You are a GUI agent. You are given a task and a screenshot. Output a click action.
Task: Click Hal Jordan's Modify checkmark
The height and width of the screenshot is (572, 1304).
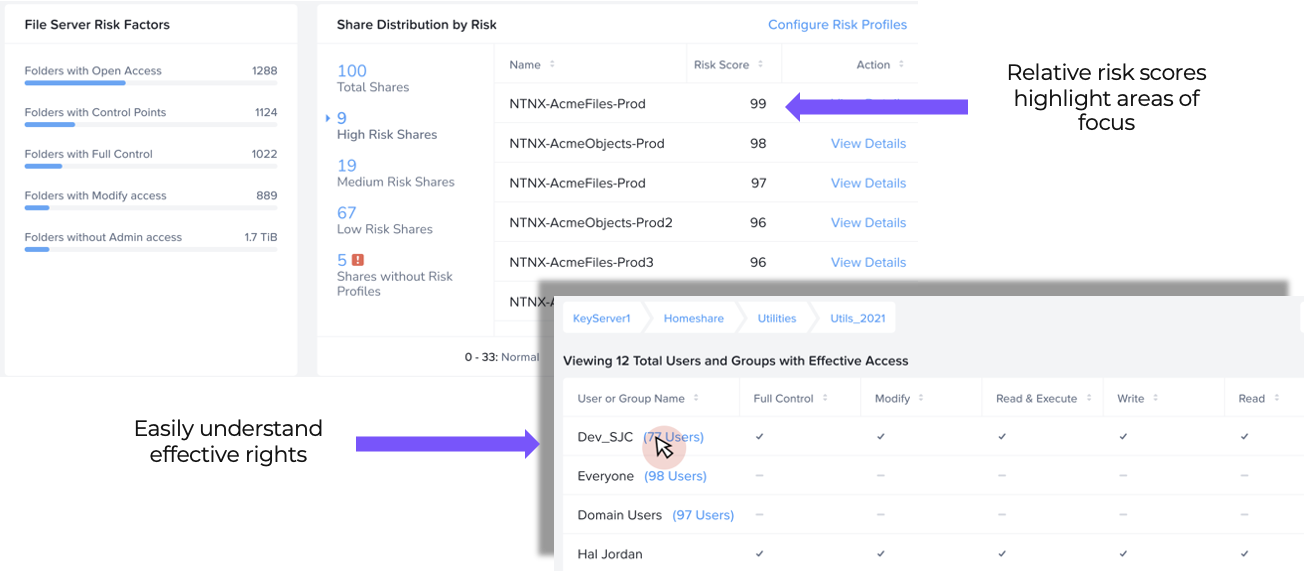pyautogui.click(x=880, y=554)
